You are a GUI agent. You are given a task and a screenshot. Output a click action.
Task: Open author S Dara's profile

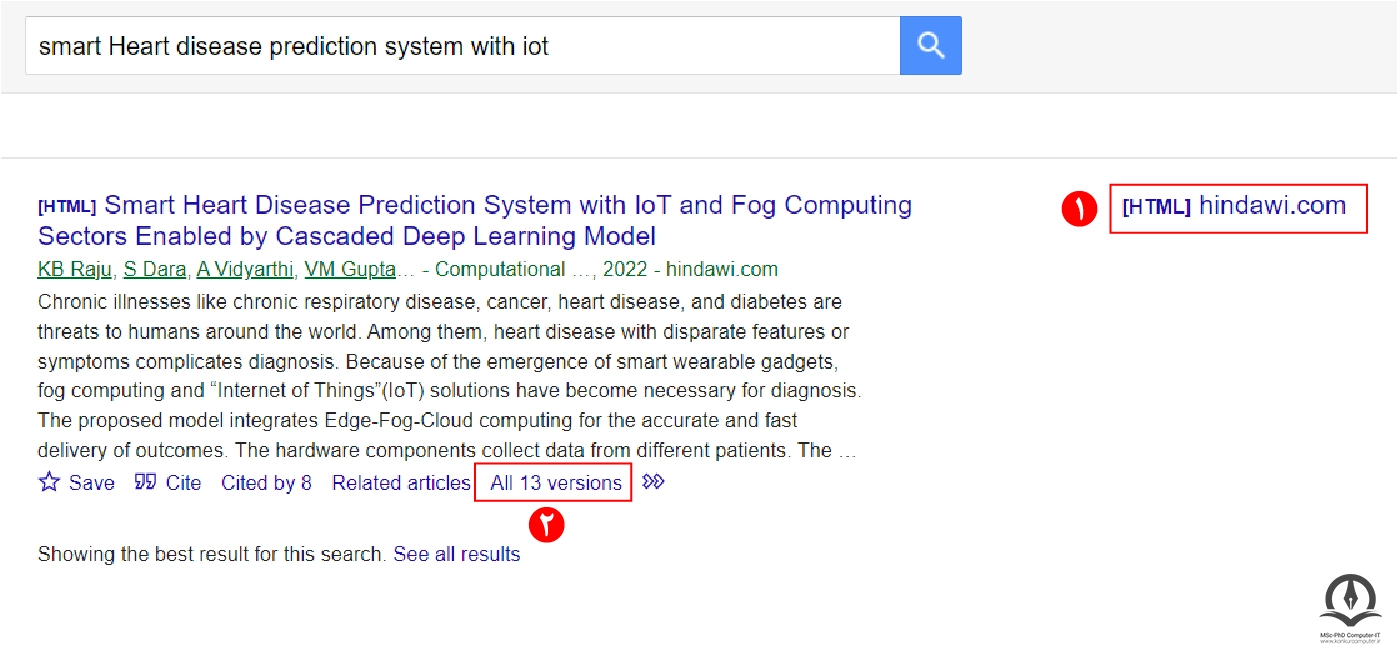pos(154,269)
